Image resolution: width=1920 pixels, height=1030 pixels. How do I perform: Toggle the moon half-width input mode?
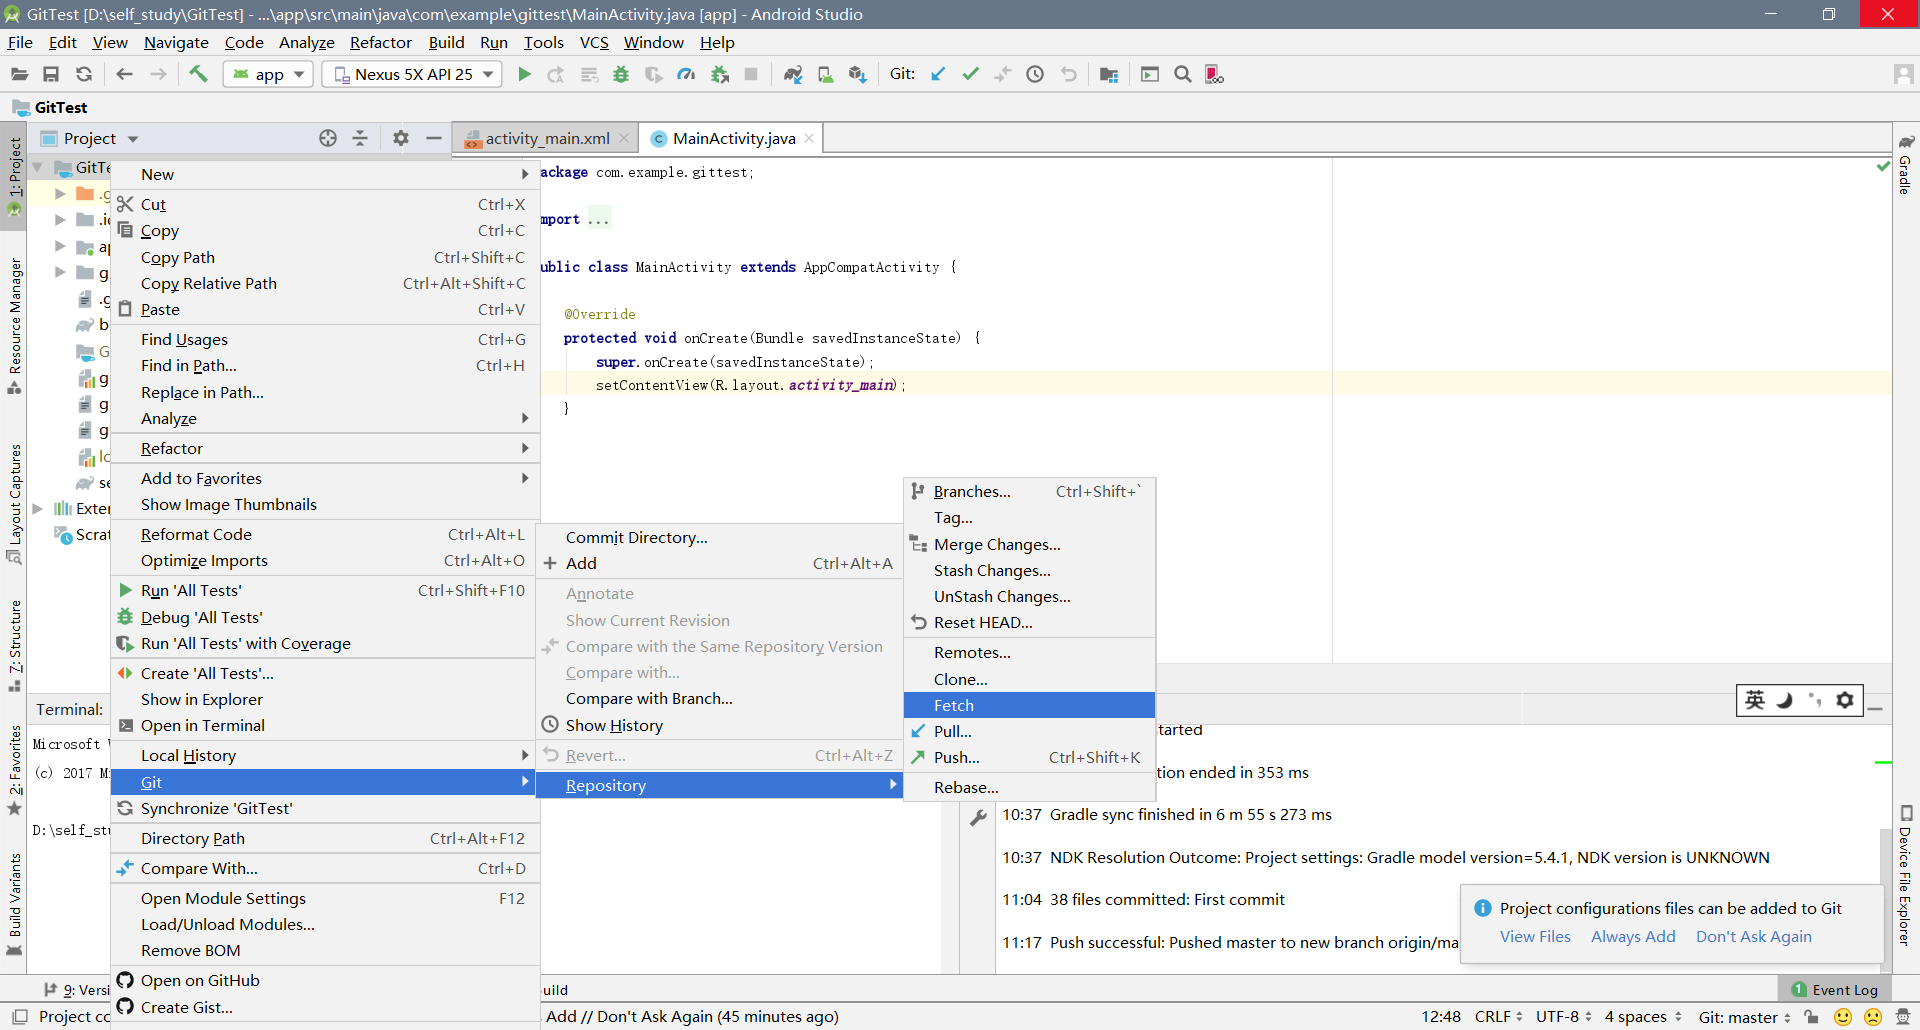click(x=1784, y=700)
